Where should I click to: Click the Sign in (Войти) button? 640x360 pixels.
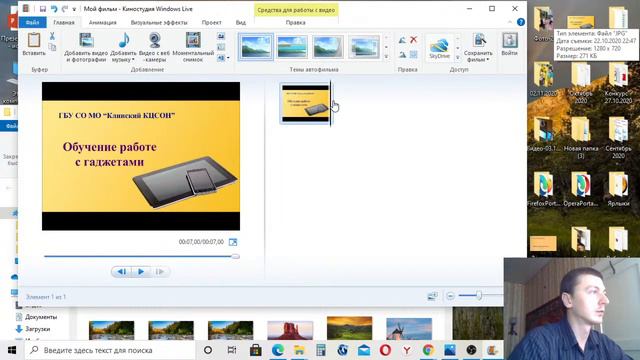tap(509, 44)
